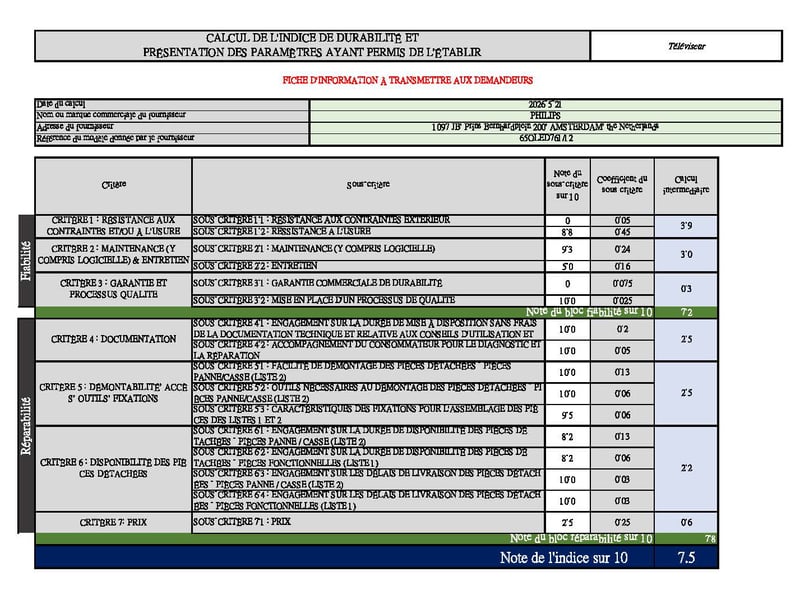This screenshot has height=600, width=800.
Task: Click the 'Téléviseur' product type cell
Action: (686, 46)
